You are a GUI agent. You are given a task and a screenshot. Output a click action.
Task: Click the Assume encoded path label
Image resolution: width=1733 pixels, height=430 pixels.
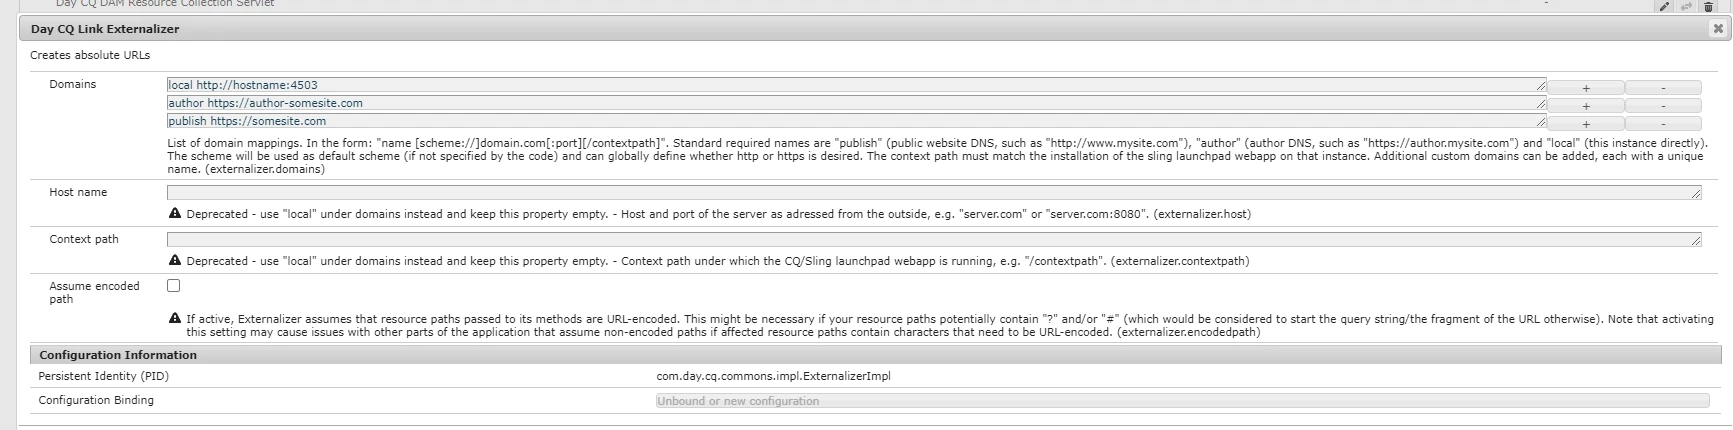94,292
